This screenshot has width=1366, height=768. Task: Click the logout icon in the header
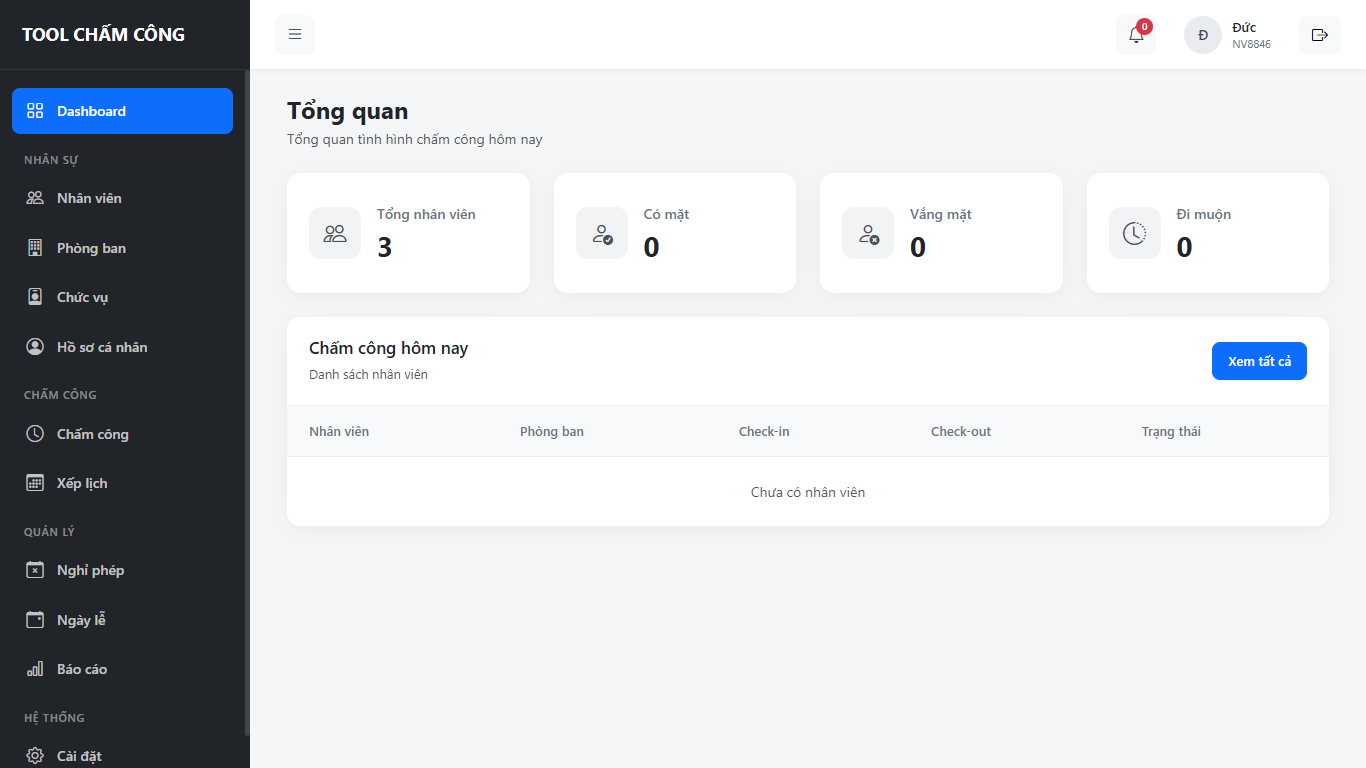pos(1320,35)
